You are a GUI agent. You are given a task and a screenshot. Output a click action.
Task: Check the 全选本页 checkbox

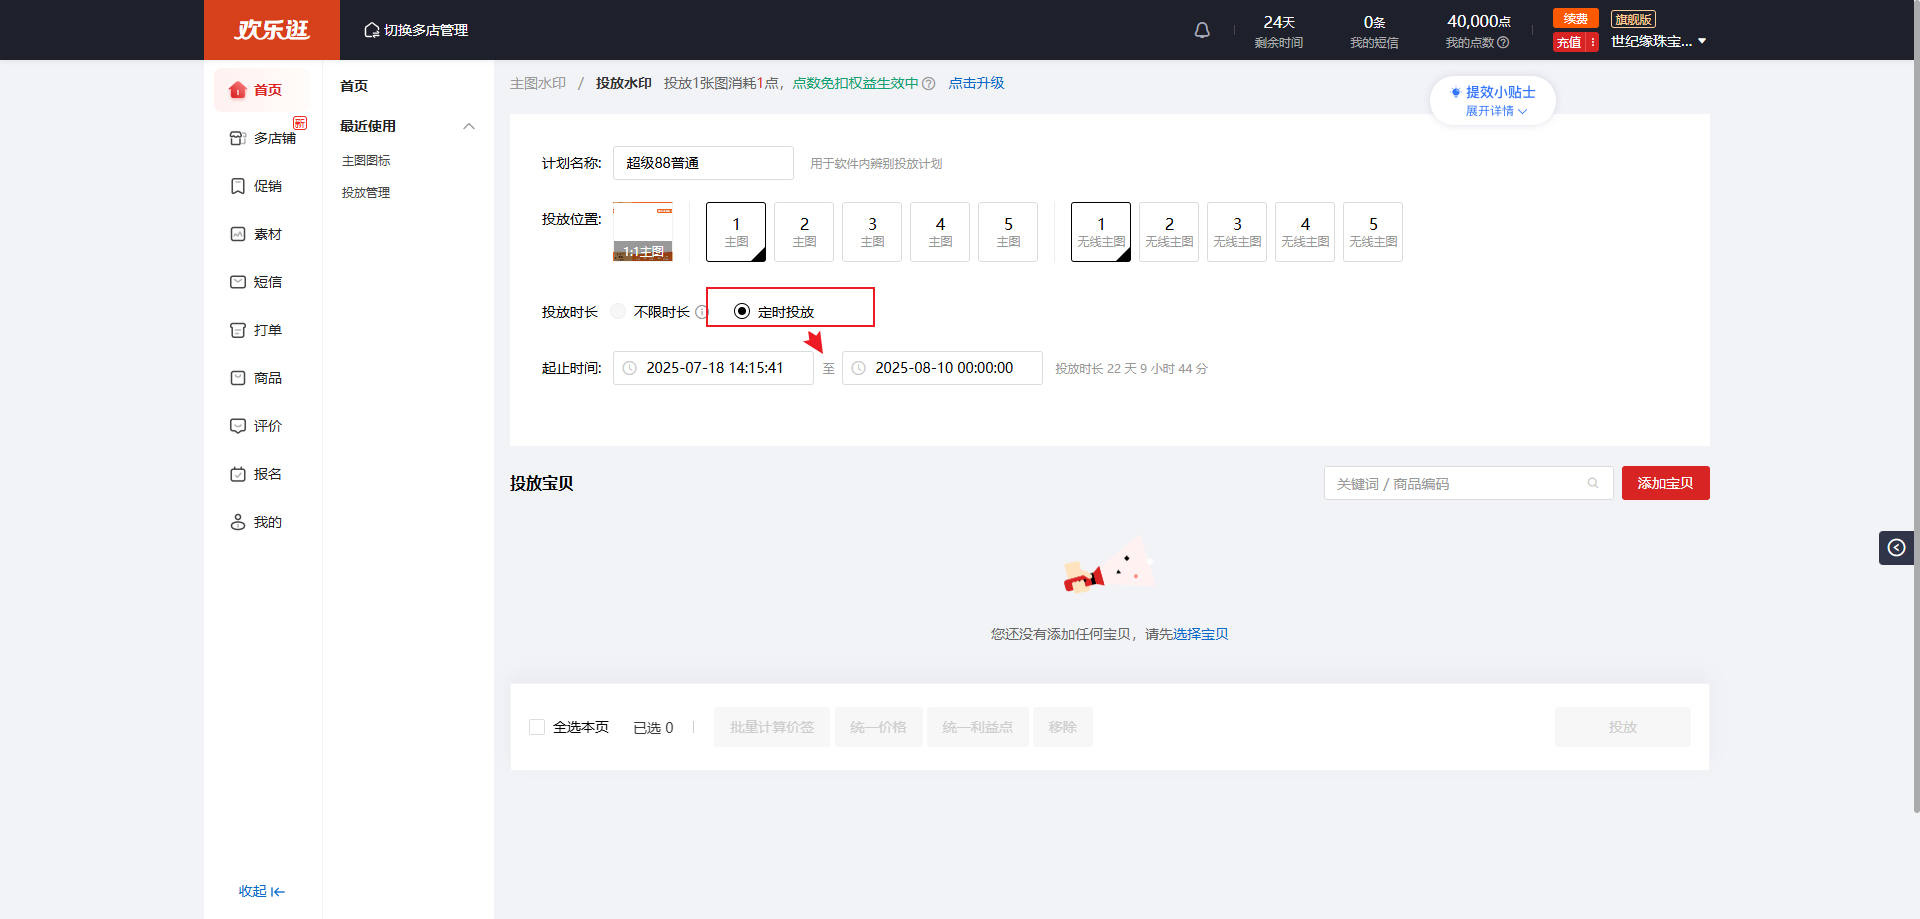click(x=537, y=727)
